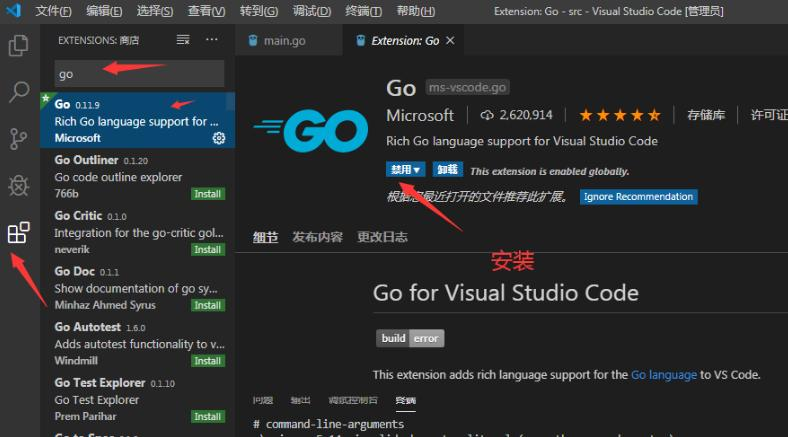Viewport: 788px width, 437px height.
Task: Click the Microsoft publisher link
Action: tap(420, 116)
